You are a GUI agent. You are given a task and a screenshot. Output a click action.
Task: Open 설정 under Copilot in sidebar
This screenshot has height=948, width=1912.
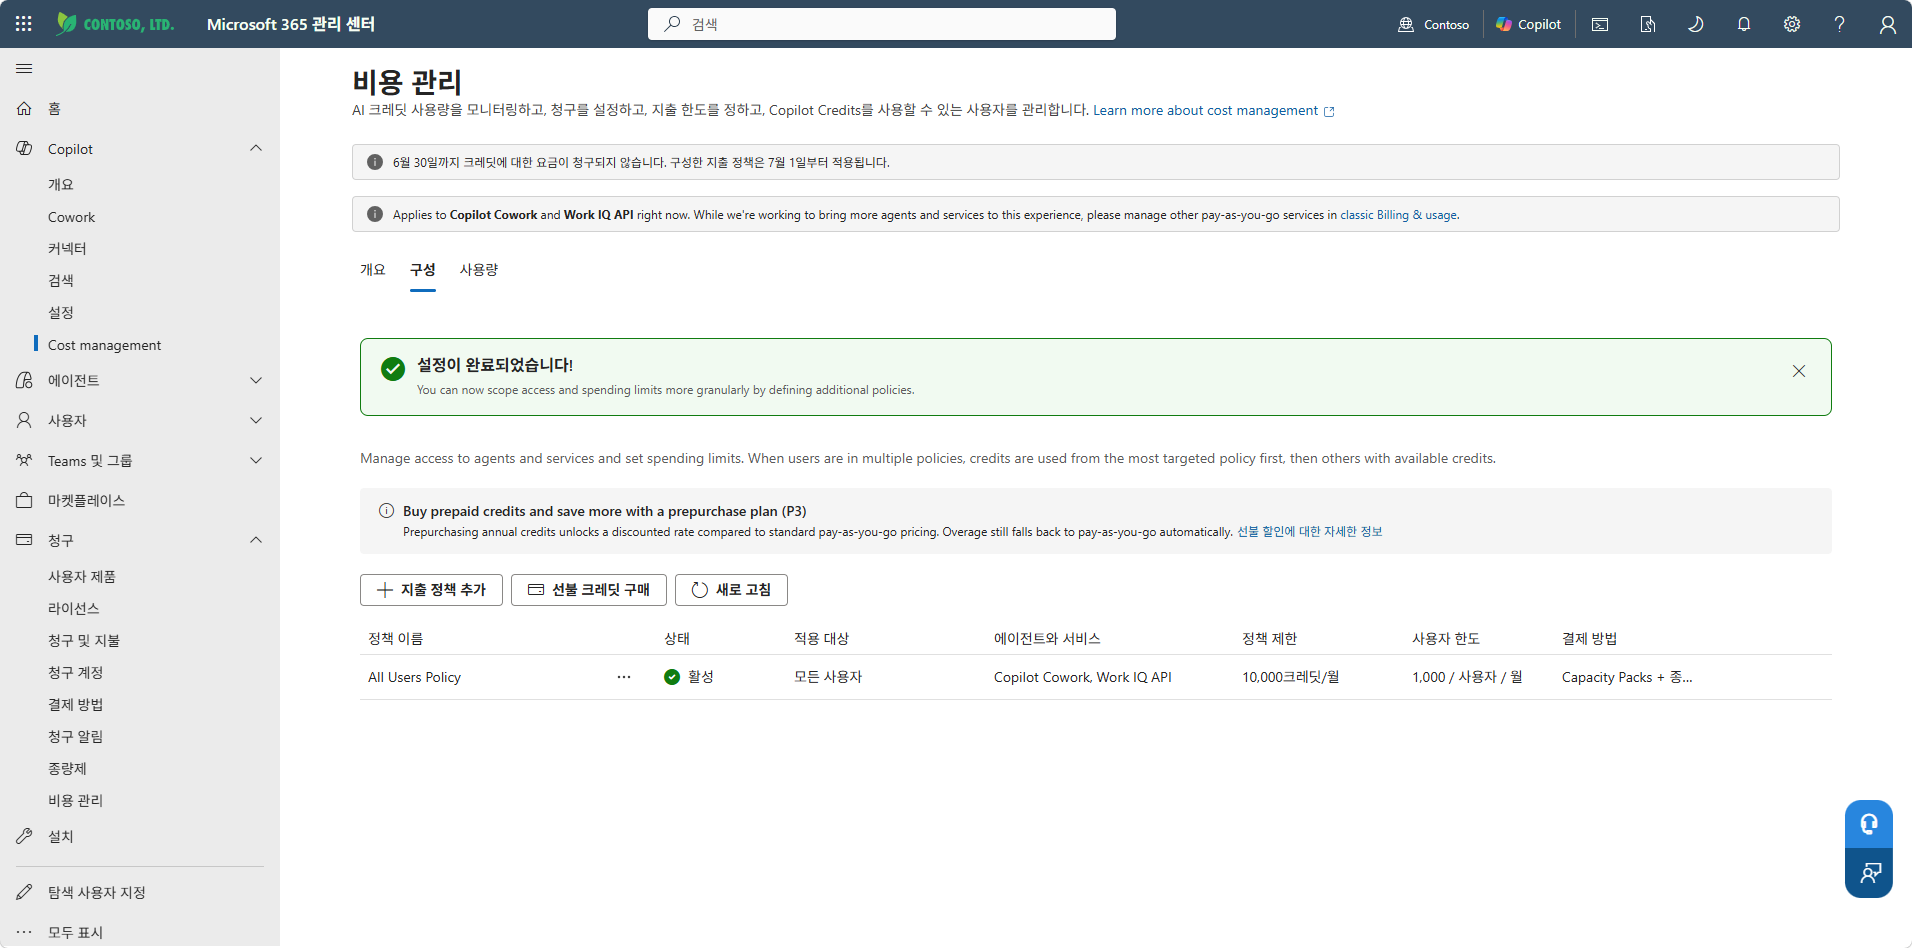(61, 312)
